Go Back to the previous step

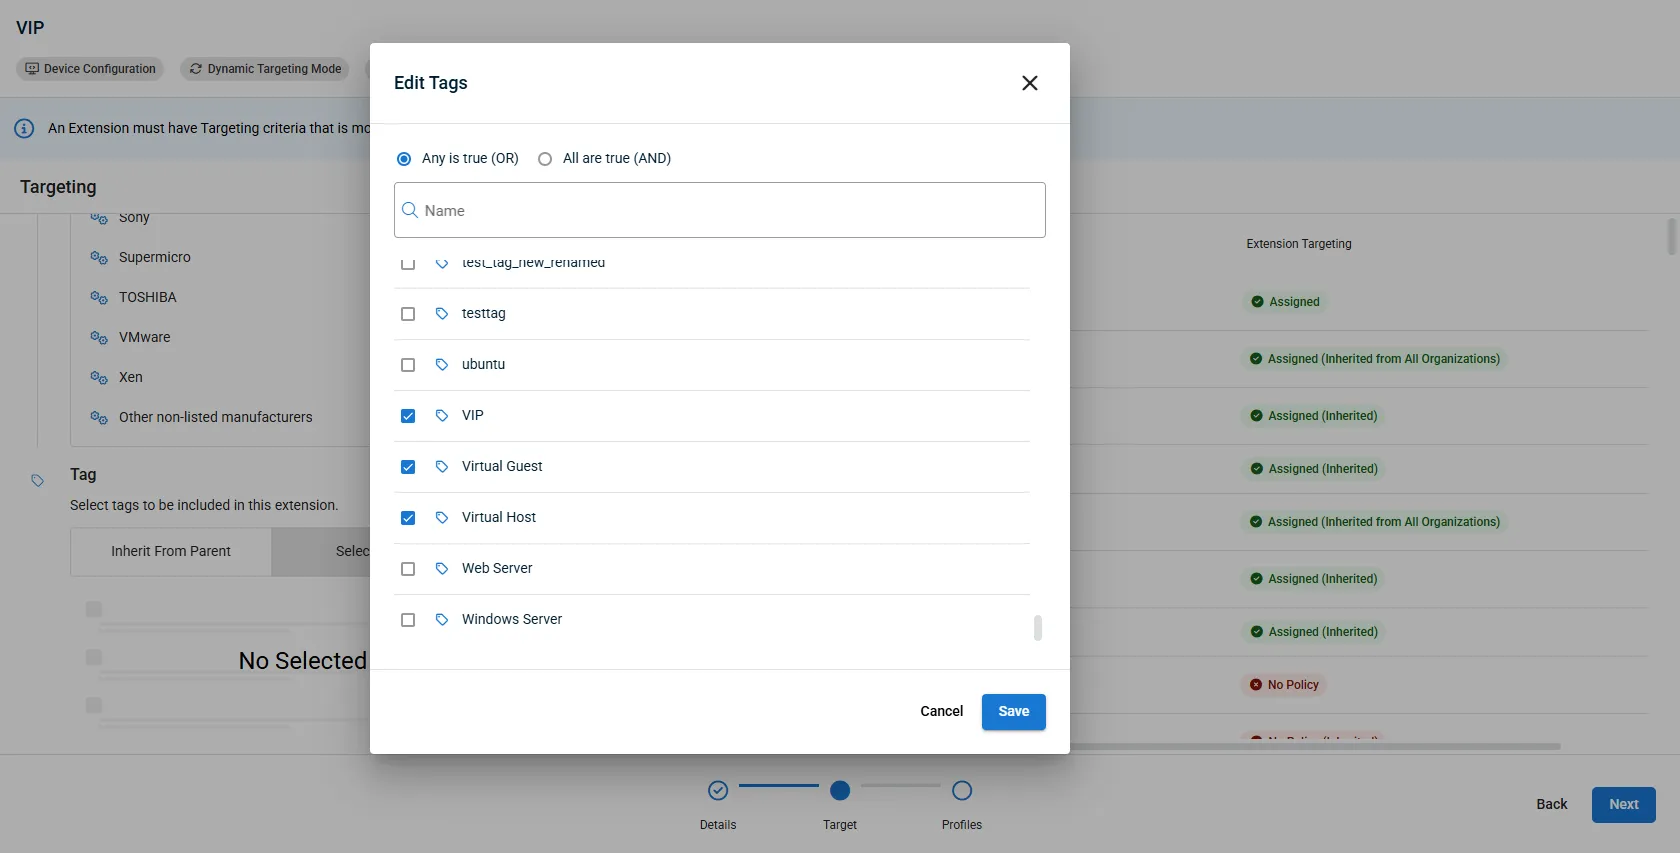pos(1551,804)
